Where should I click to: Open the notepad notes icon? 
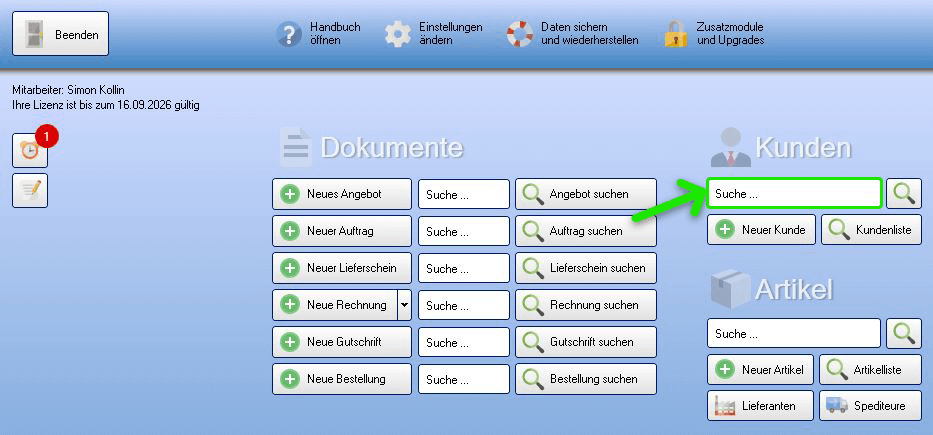point(30,190)
